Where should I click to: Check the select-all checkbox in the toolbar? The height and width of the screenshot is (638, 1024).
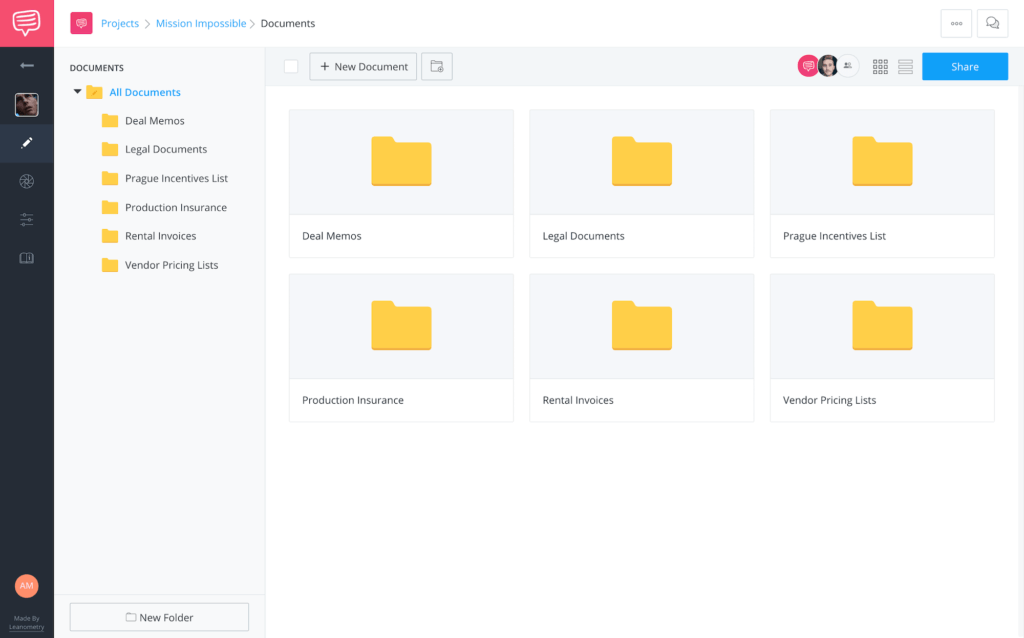[289, 66]
